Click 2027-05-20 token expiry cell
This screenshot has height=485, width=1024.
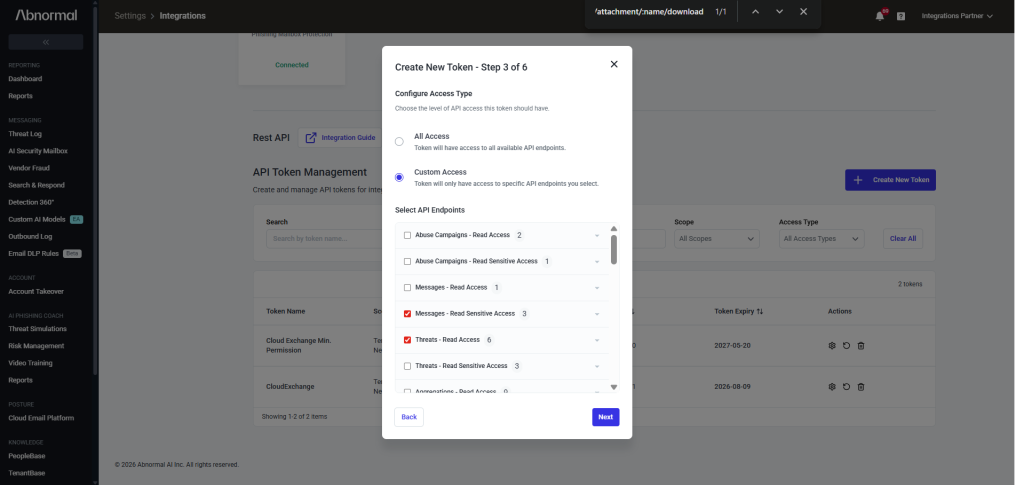coord(733,345)
